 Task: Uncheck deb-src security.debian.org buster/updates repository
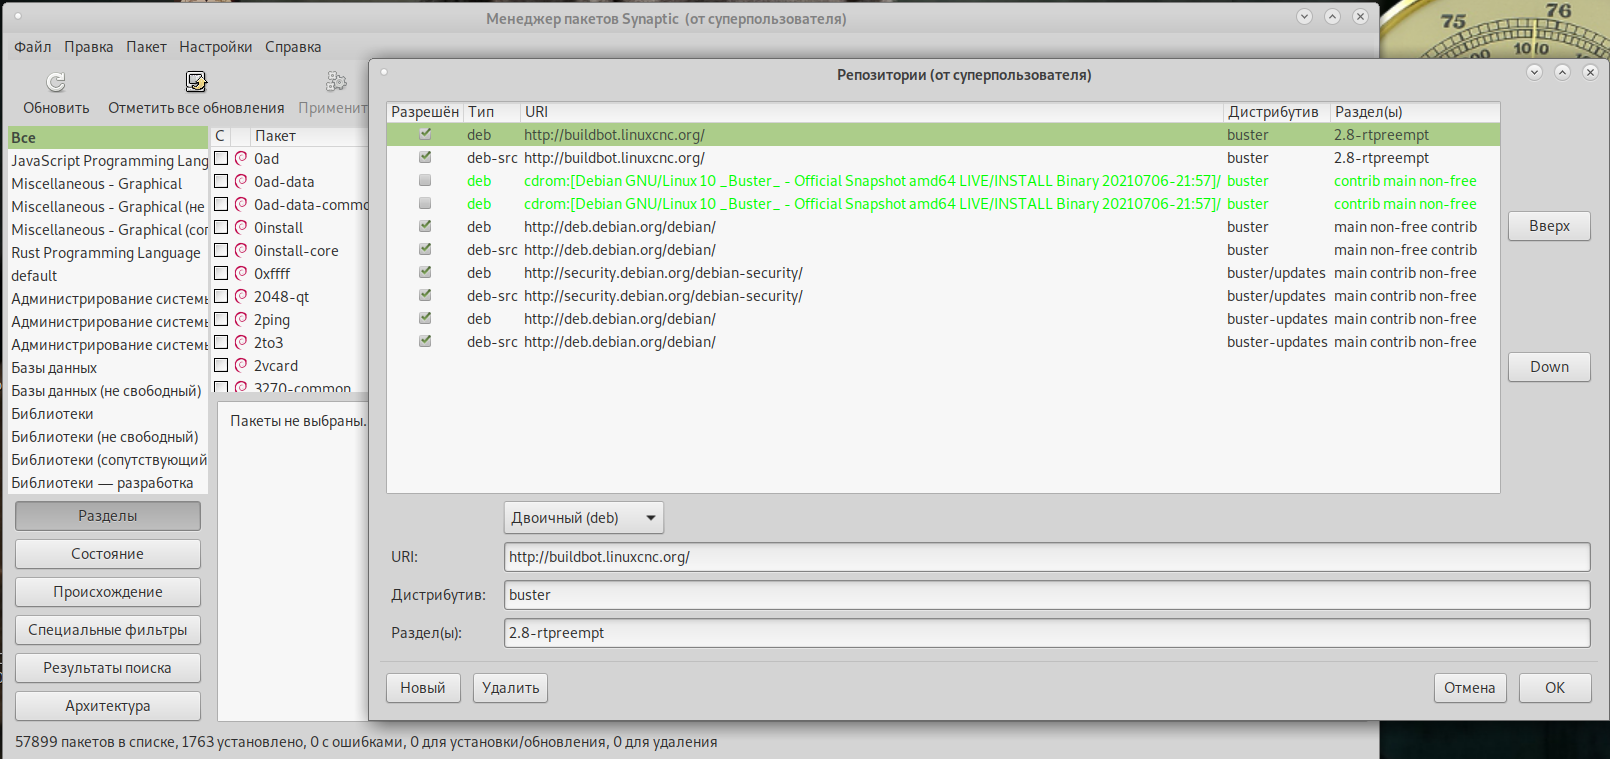point(425,295)
